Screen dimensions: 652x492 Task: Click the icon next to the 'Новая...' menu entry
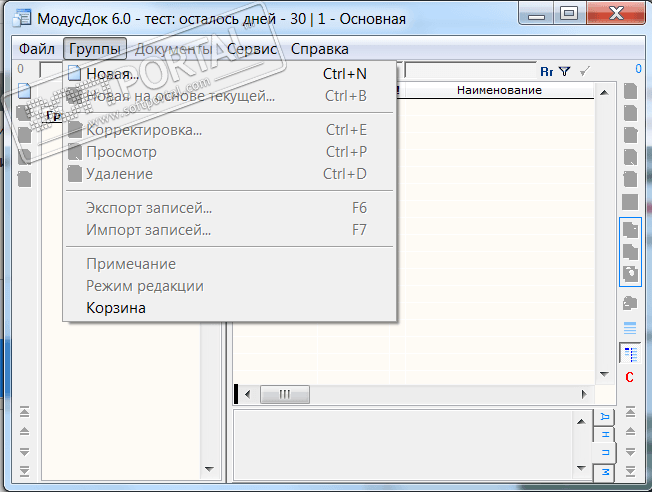click(x=74, y=74)
